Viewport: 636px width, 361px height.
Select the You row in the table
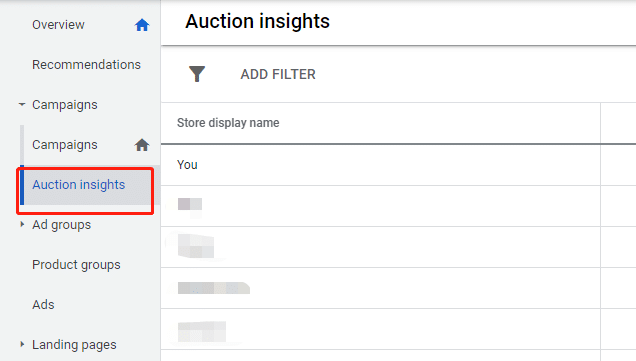(x=380, y=165)
